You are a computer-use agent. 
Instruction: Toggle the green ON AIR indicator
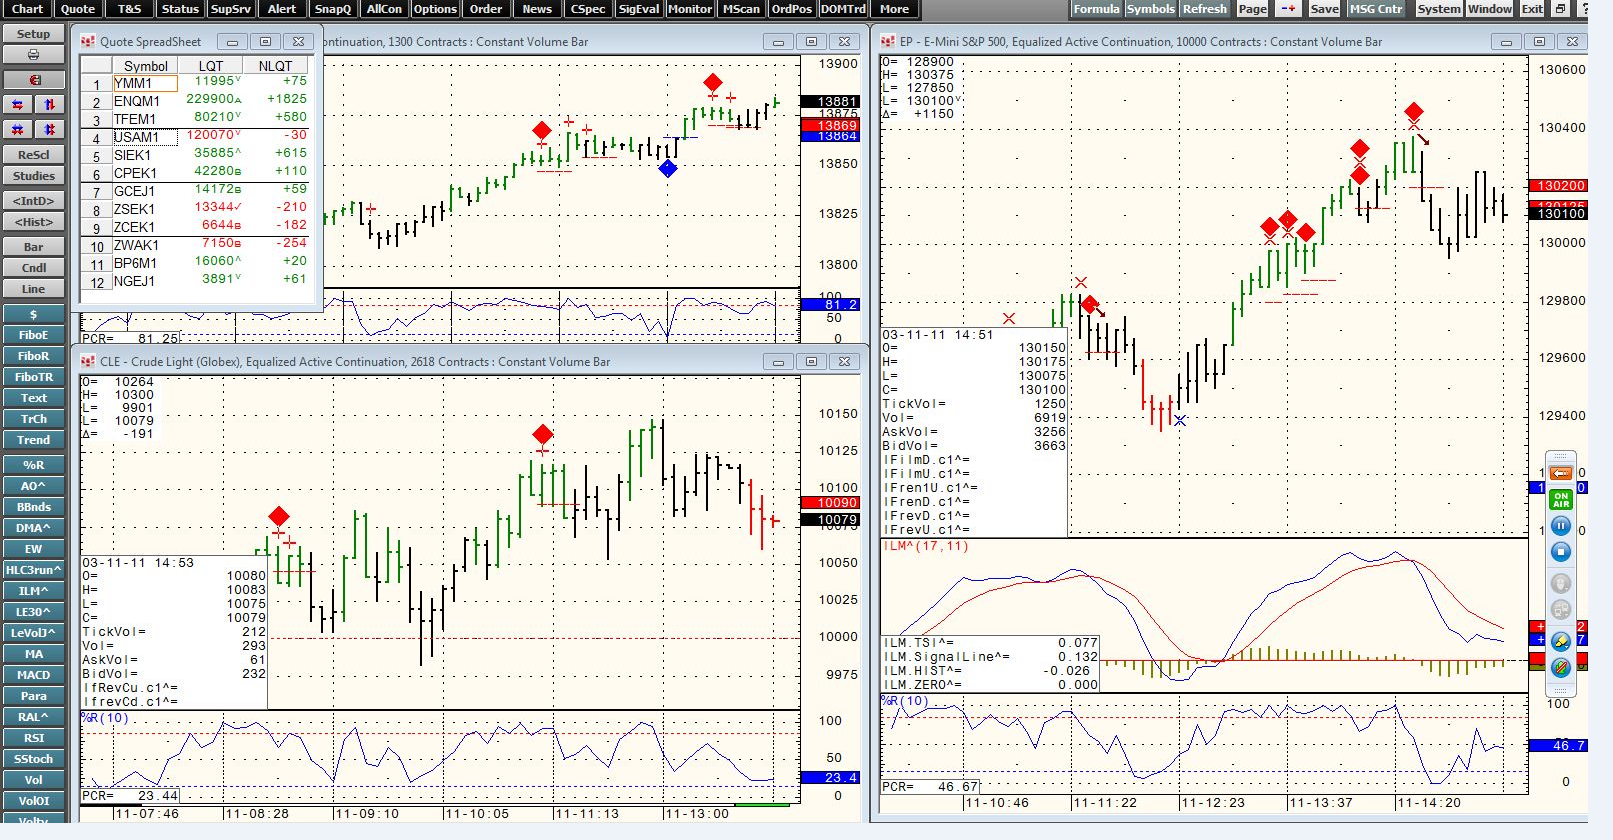pyautogui.click(x=1560, y=500)
